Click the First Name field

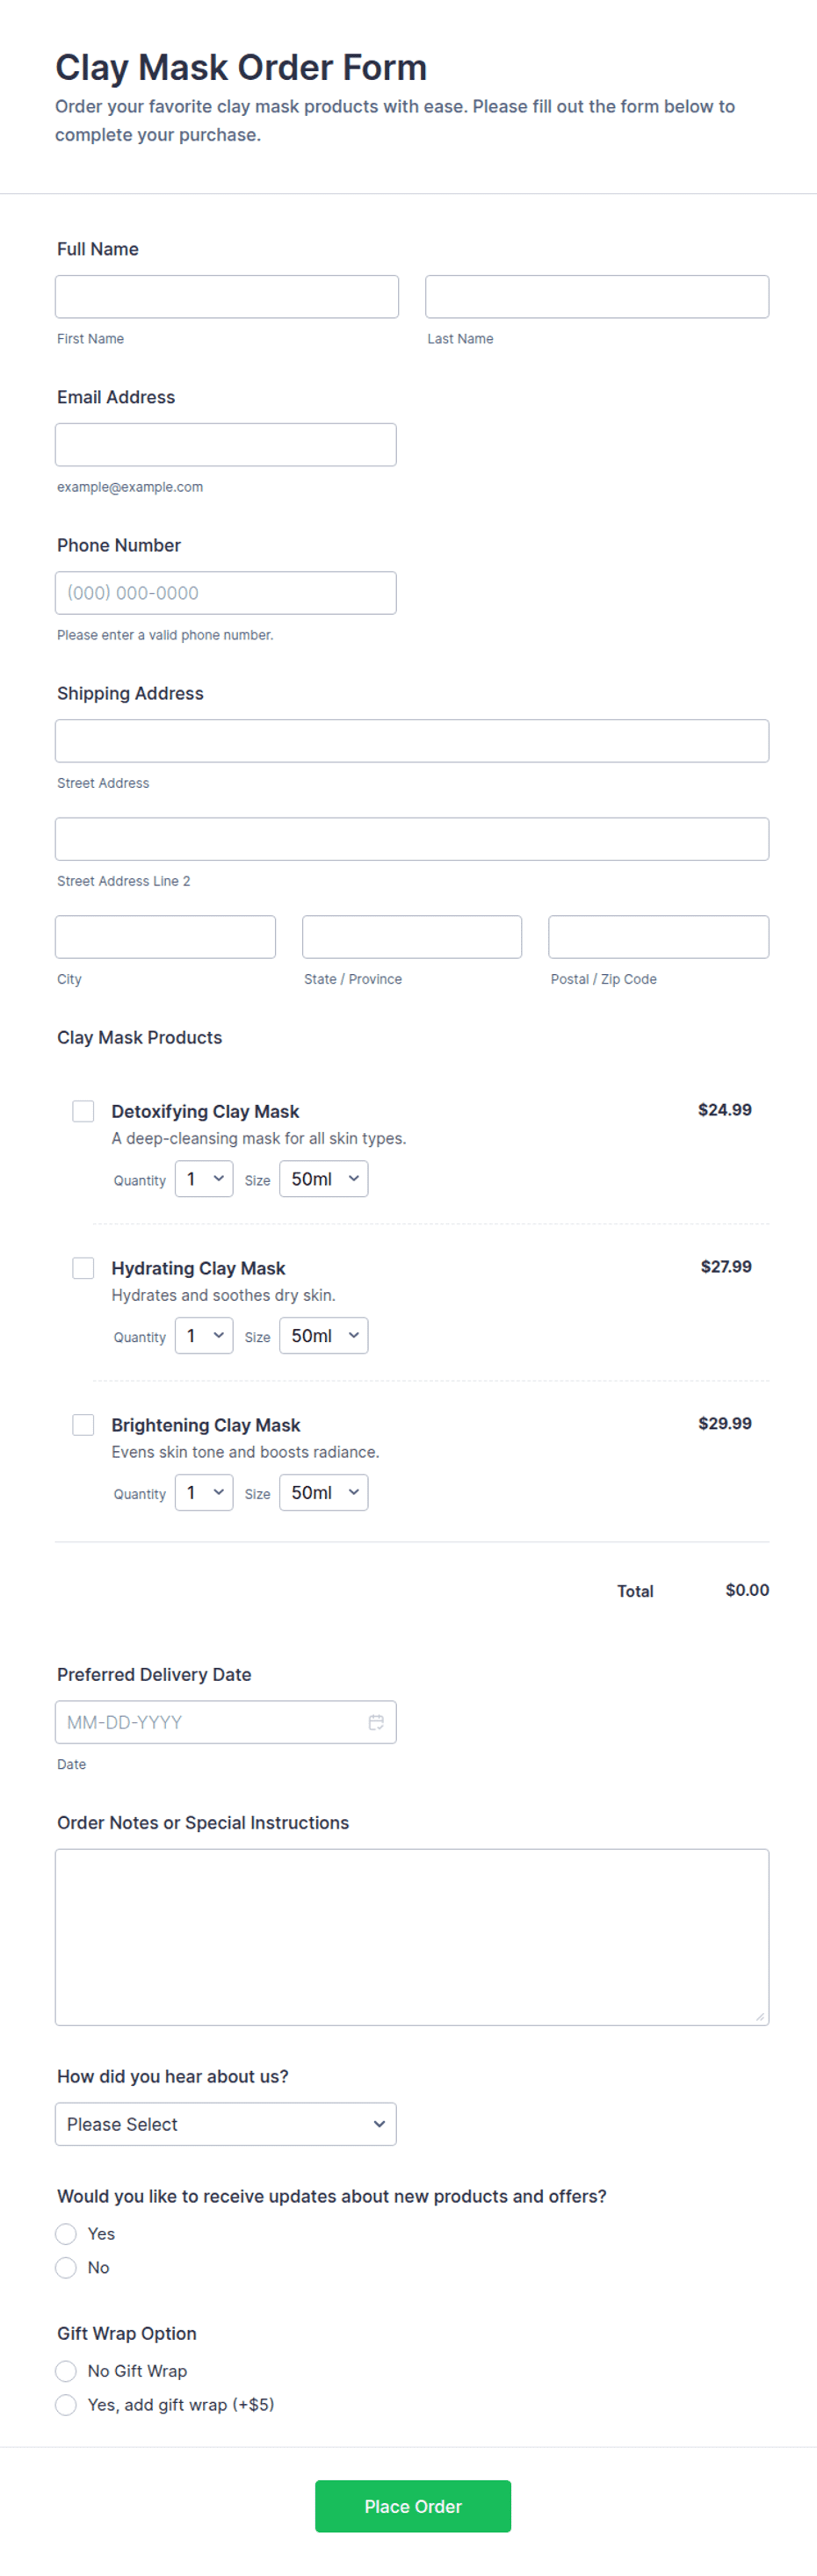click(227, 297)
